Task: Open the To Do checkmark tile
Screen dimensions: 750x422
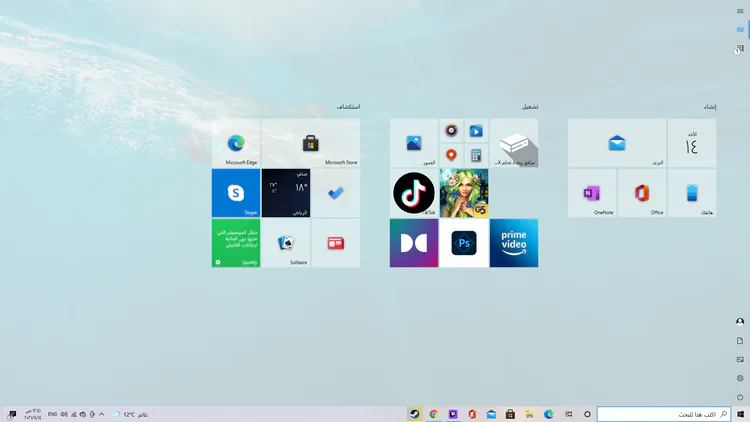Action: (336, 193)
